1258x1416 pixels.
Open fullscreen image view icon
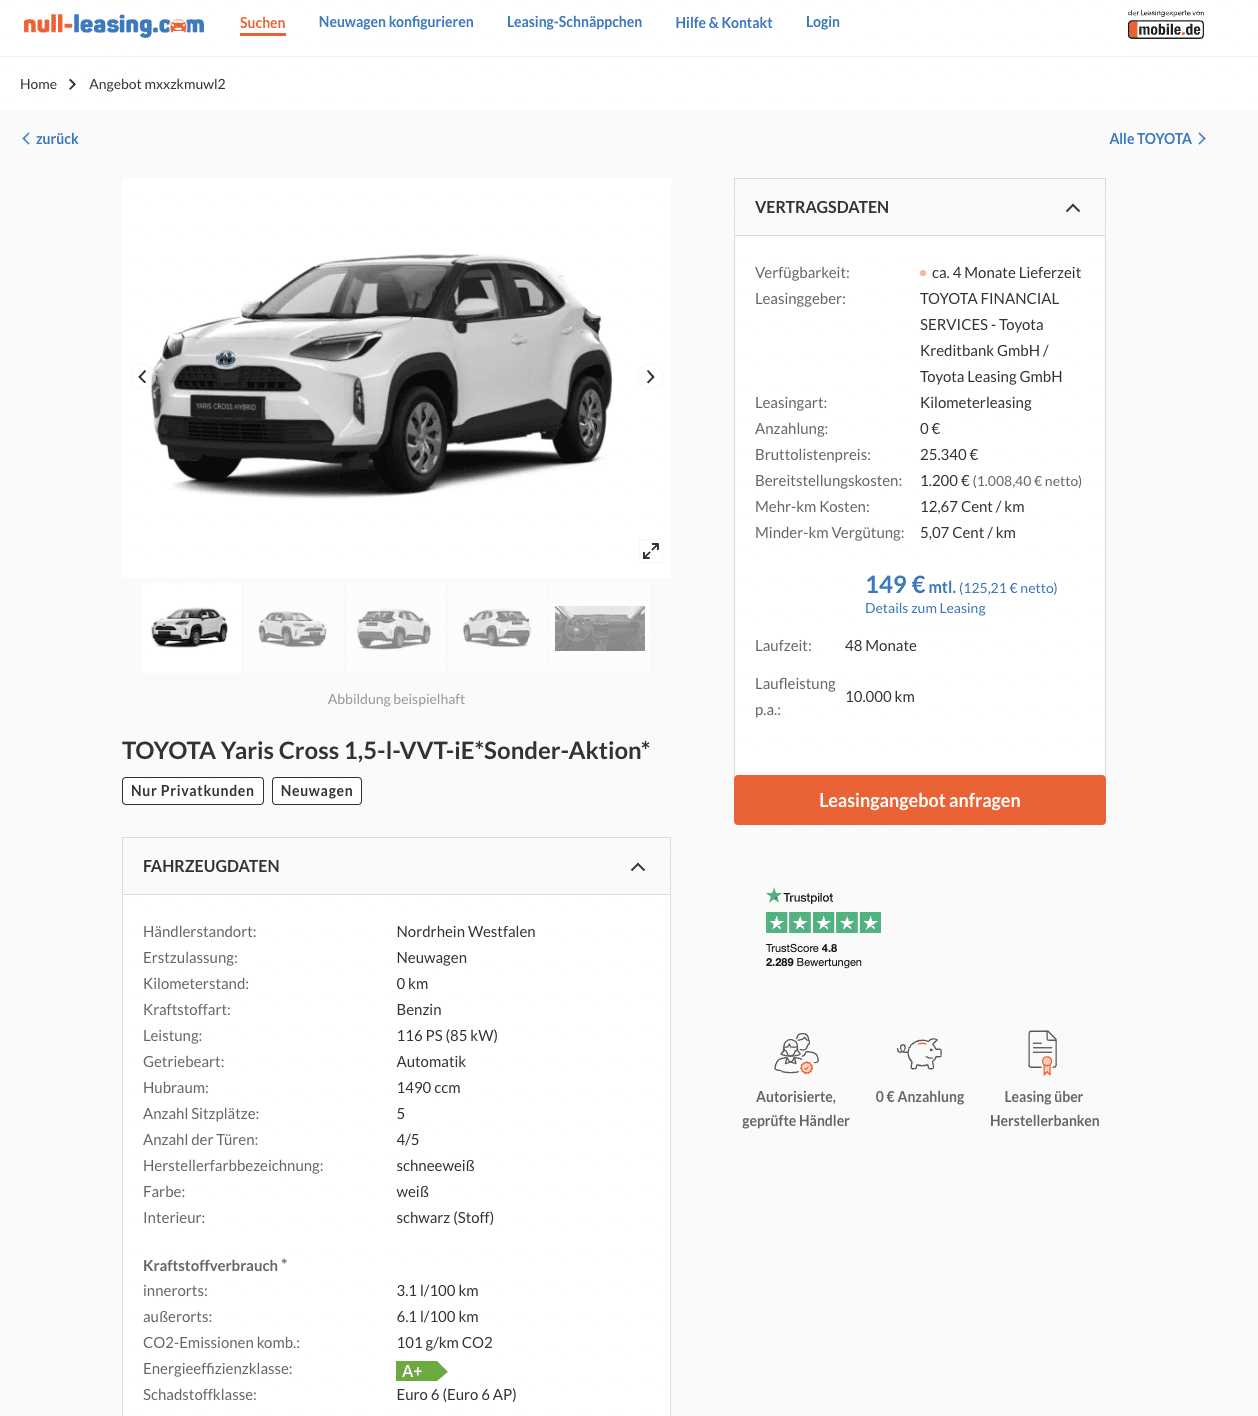point(651,551)
